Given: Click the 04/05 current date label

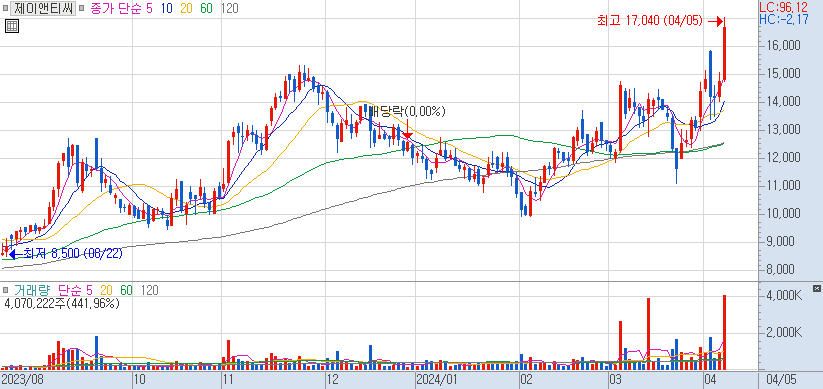Looking at the screenshot, I should pyautogui.click(x=782, y=380).
